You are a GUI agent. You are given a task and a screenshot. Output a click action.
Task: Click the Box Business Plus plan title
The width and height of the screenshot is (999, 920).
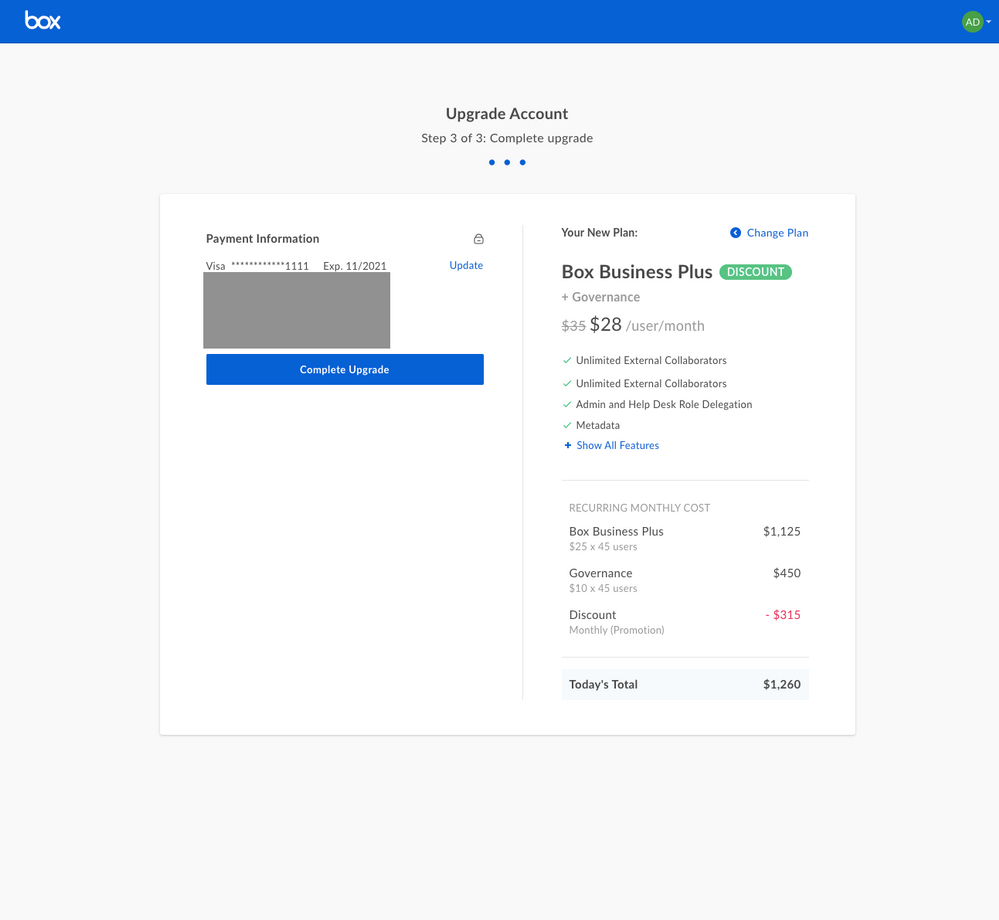[x=637, y=272]
